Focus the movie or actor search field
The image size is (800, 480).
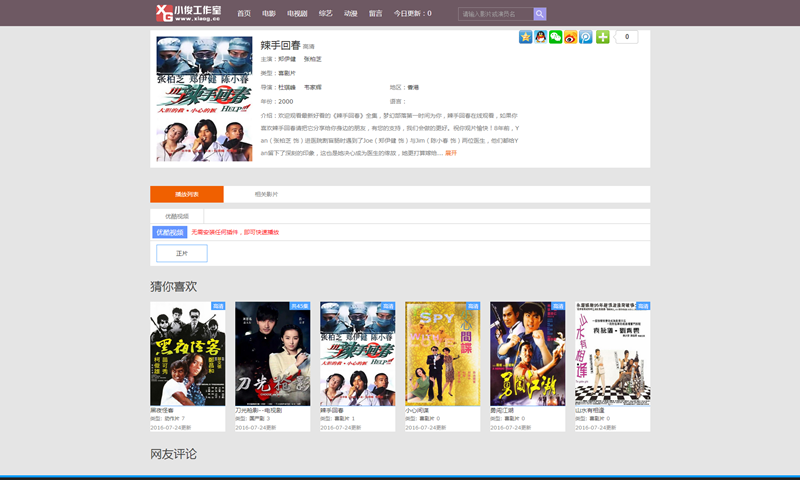[495, 14]
